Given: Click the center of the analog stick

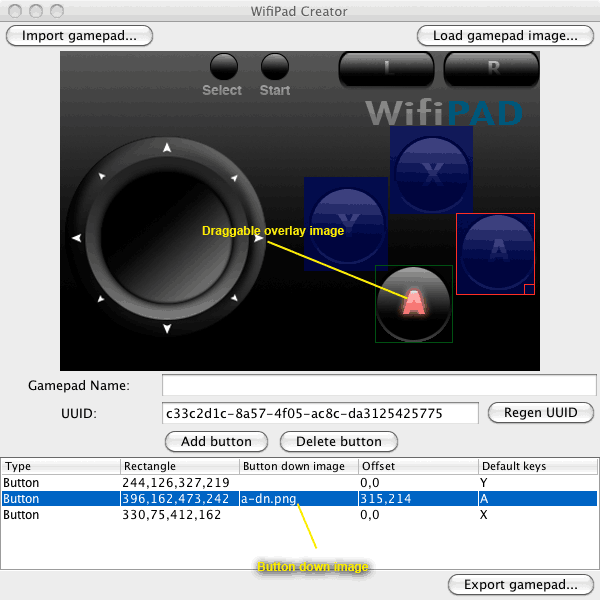Looking at the screenshot, I should (167, 237).
